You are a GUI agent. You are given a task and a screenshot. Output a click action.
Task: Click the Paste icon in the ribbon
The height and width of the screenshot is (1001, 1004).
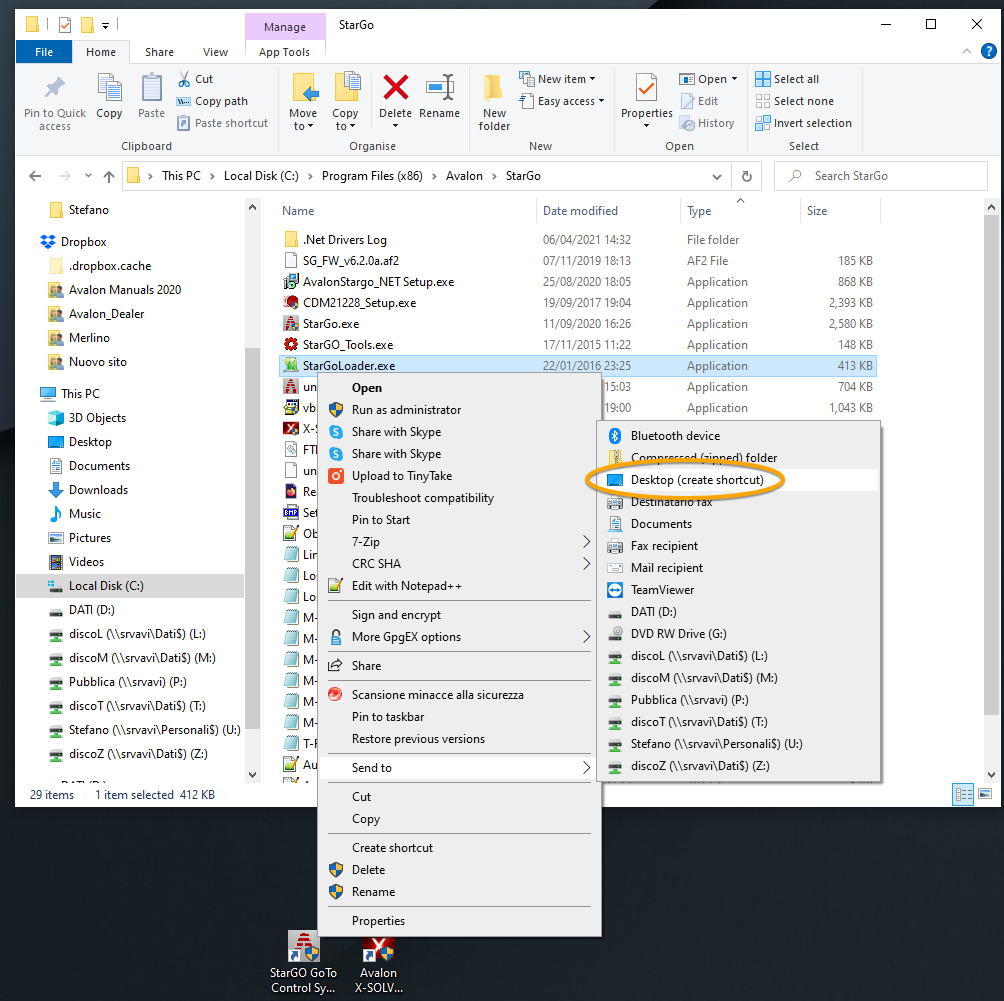(151, 88)
